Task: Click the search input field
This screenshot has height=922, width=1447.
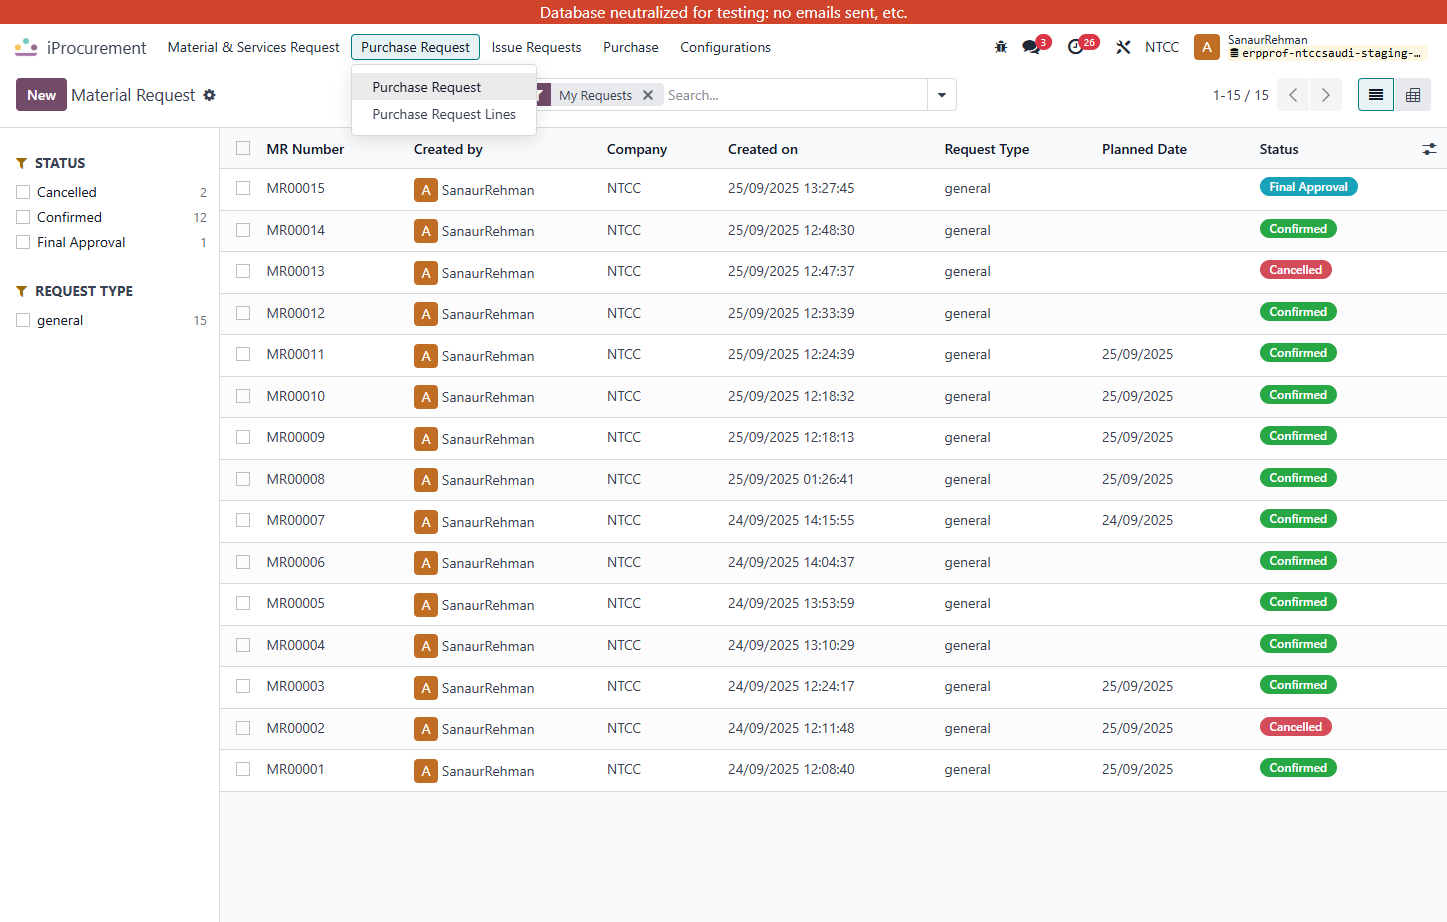Action: pos(794,95)
